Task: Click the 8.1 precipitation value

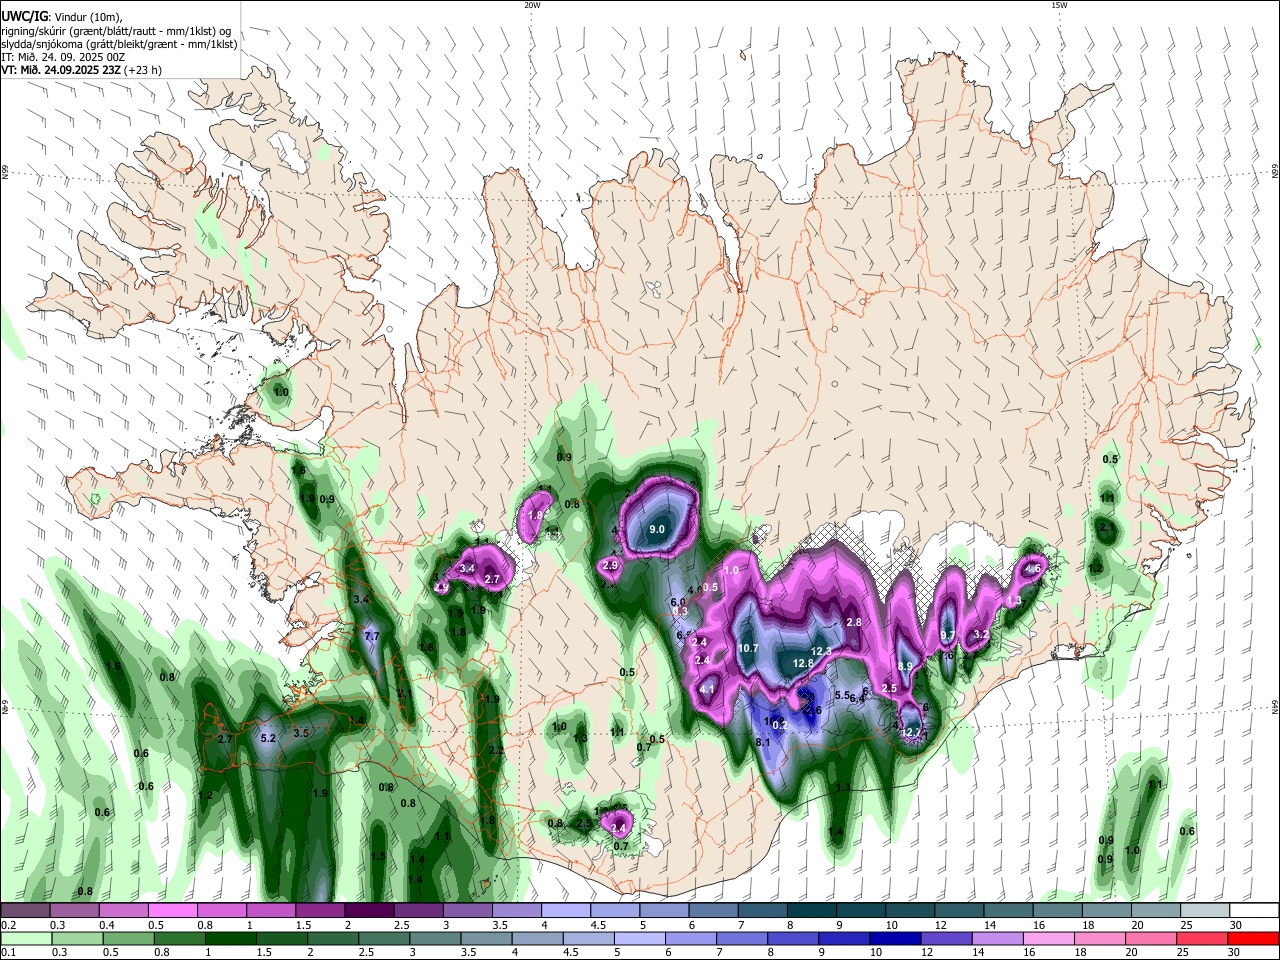Action: click(763, 742)
